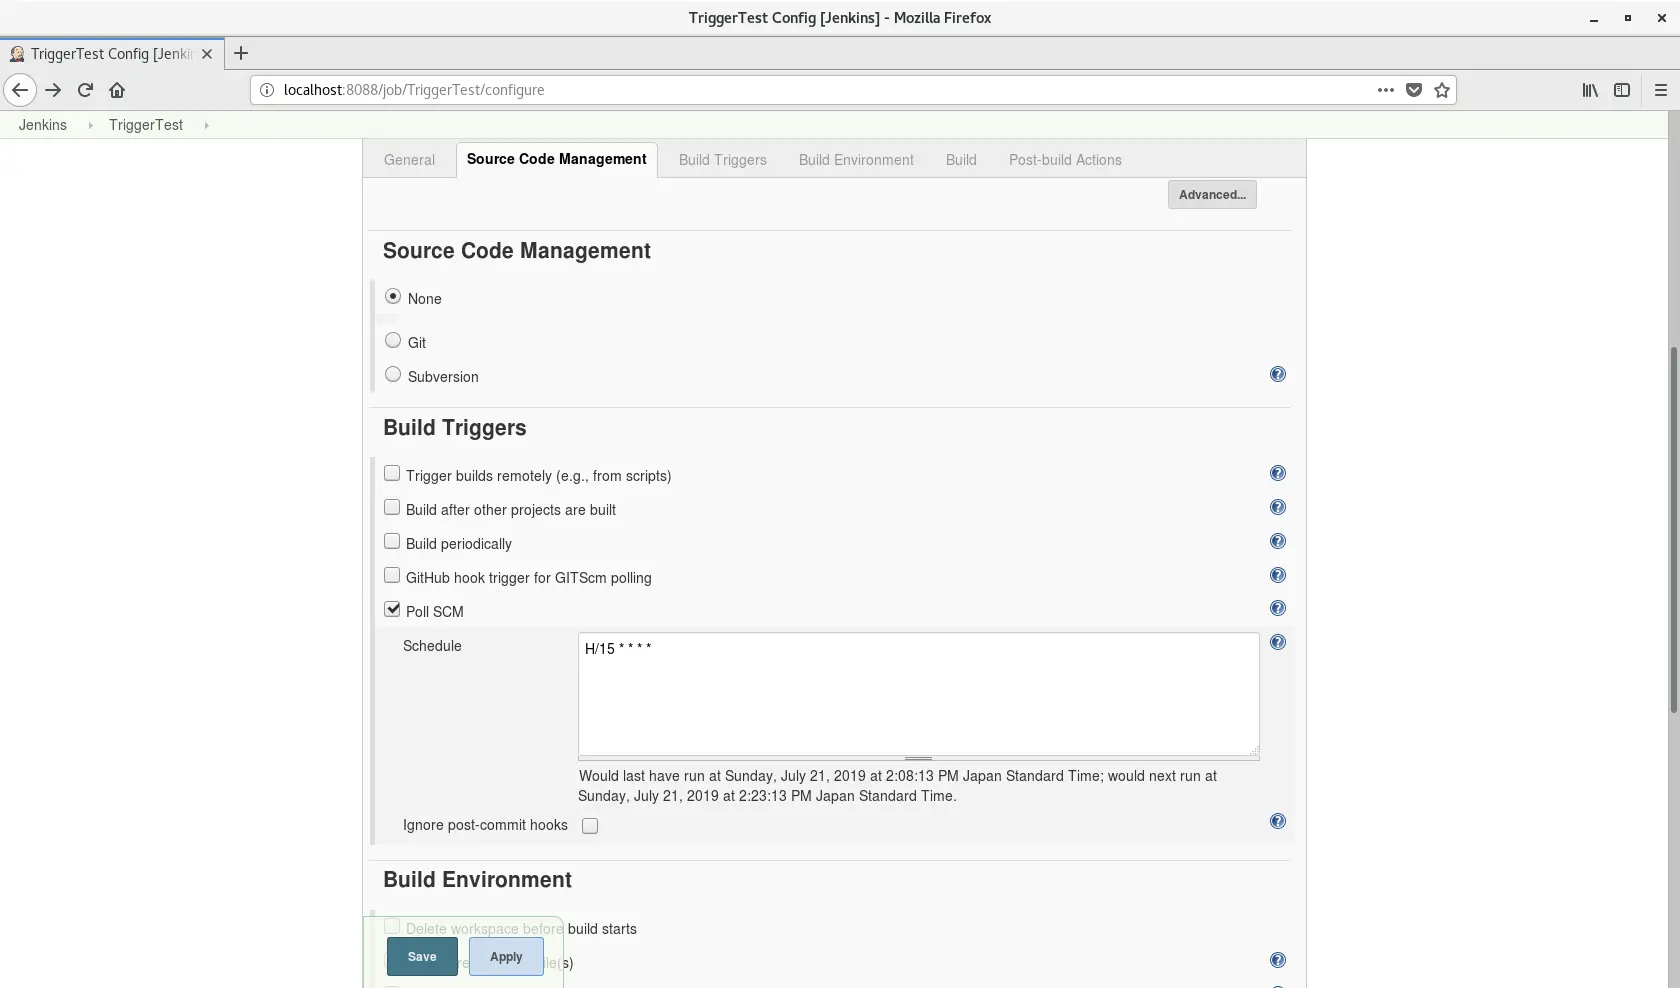Switch to Build Environment tab
The image size is (1680, 988).
(856, 160)
